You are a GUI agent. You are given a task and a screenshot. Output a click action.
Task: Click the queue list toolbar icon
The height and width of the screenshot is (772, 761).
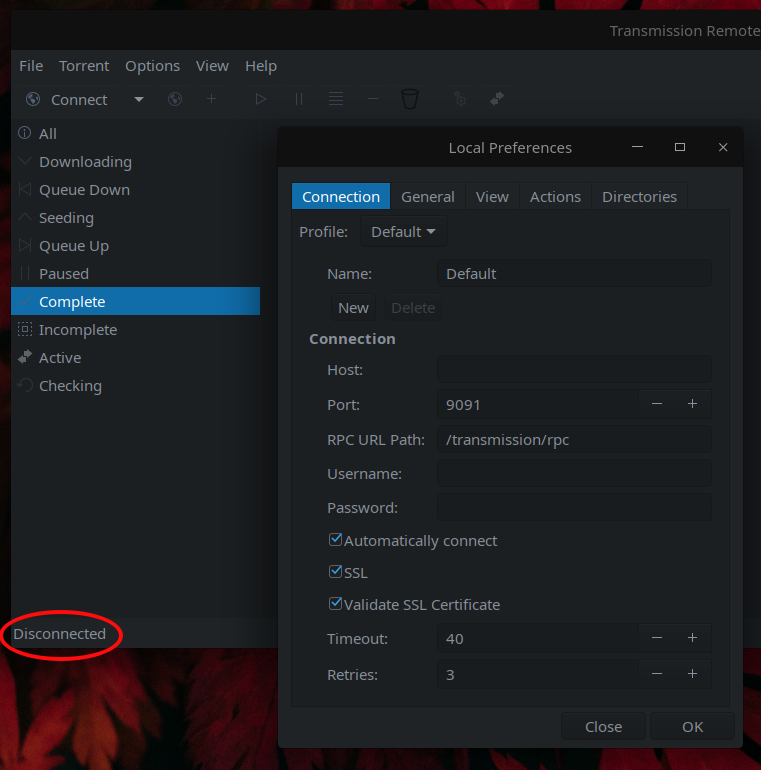(x=336, y=99)
